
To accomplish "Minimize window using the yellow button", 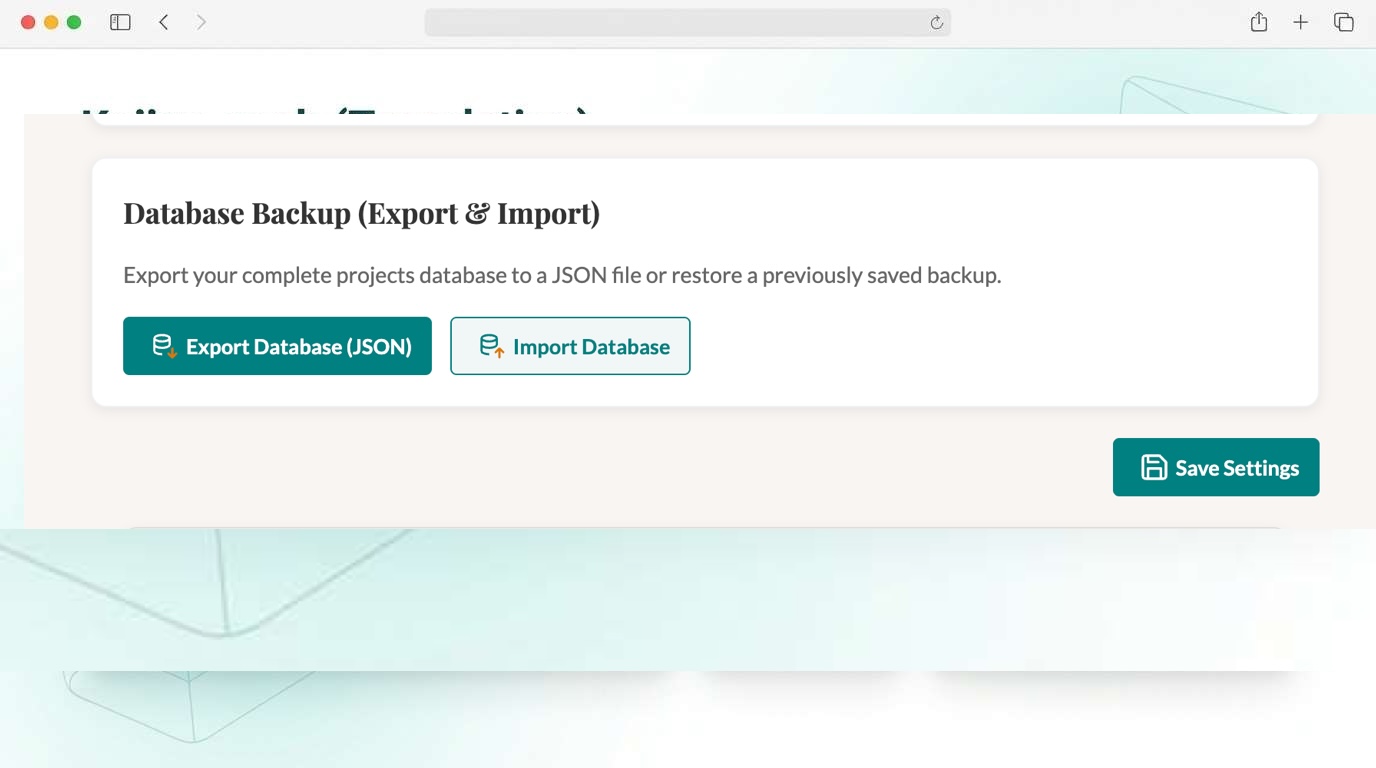I will coord(51,22).
